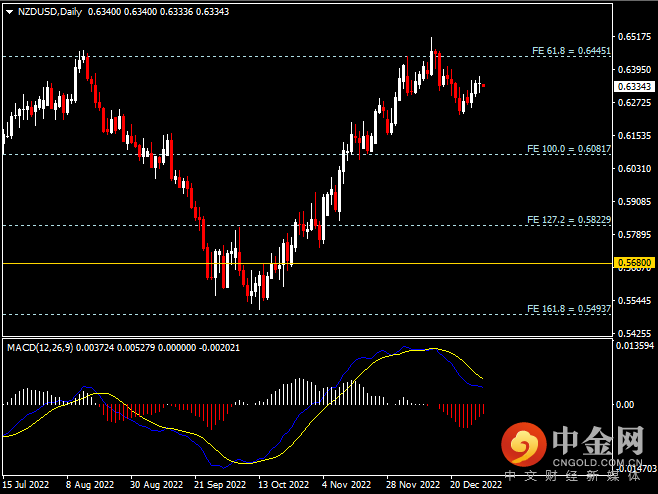Viewport: 658px width, 494px height.
Task: Click the 21 Sep 2022 date label
Action: click(218, 483)
